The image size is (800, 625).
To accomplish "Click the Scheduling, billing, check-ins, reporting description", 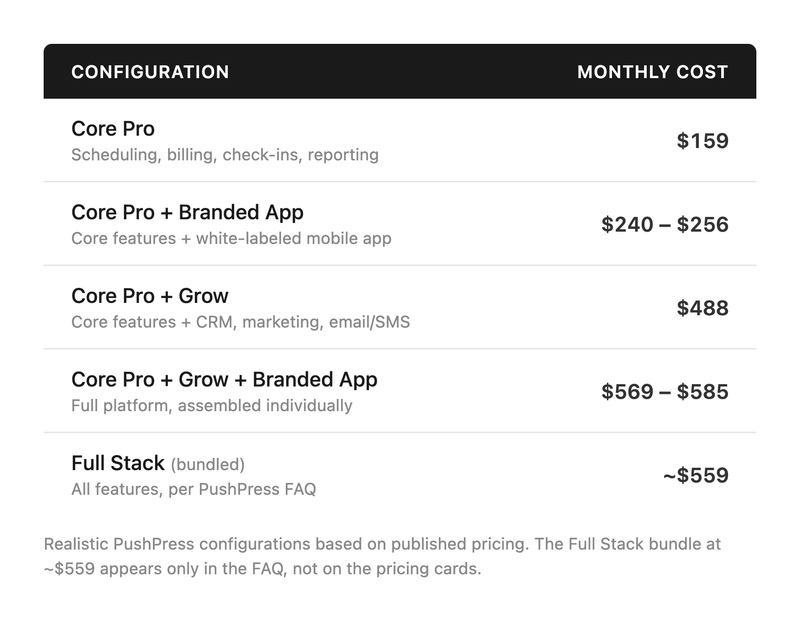I will click(x=225, y=155).
